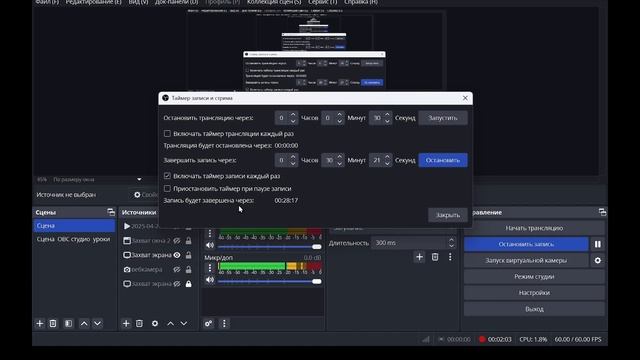640x360 pixels.
Task: Add a new scene with plus icon
Action: pyautogui.click(x=40, y=323)
